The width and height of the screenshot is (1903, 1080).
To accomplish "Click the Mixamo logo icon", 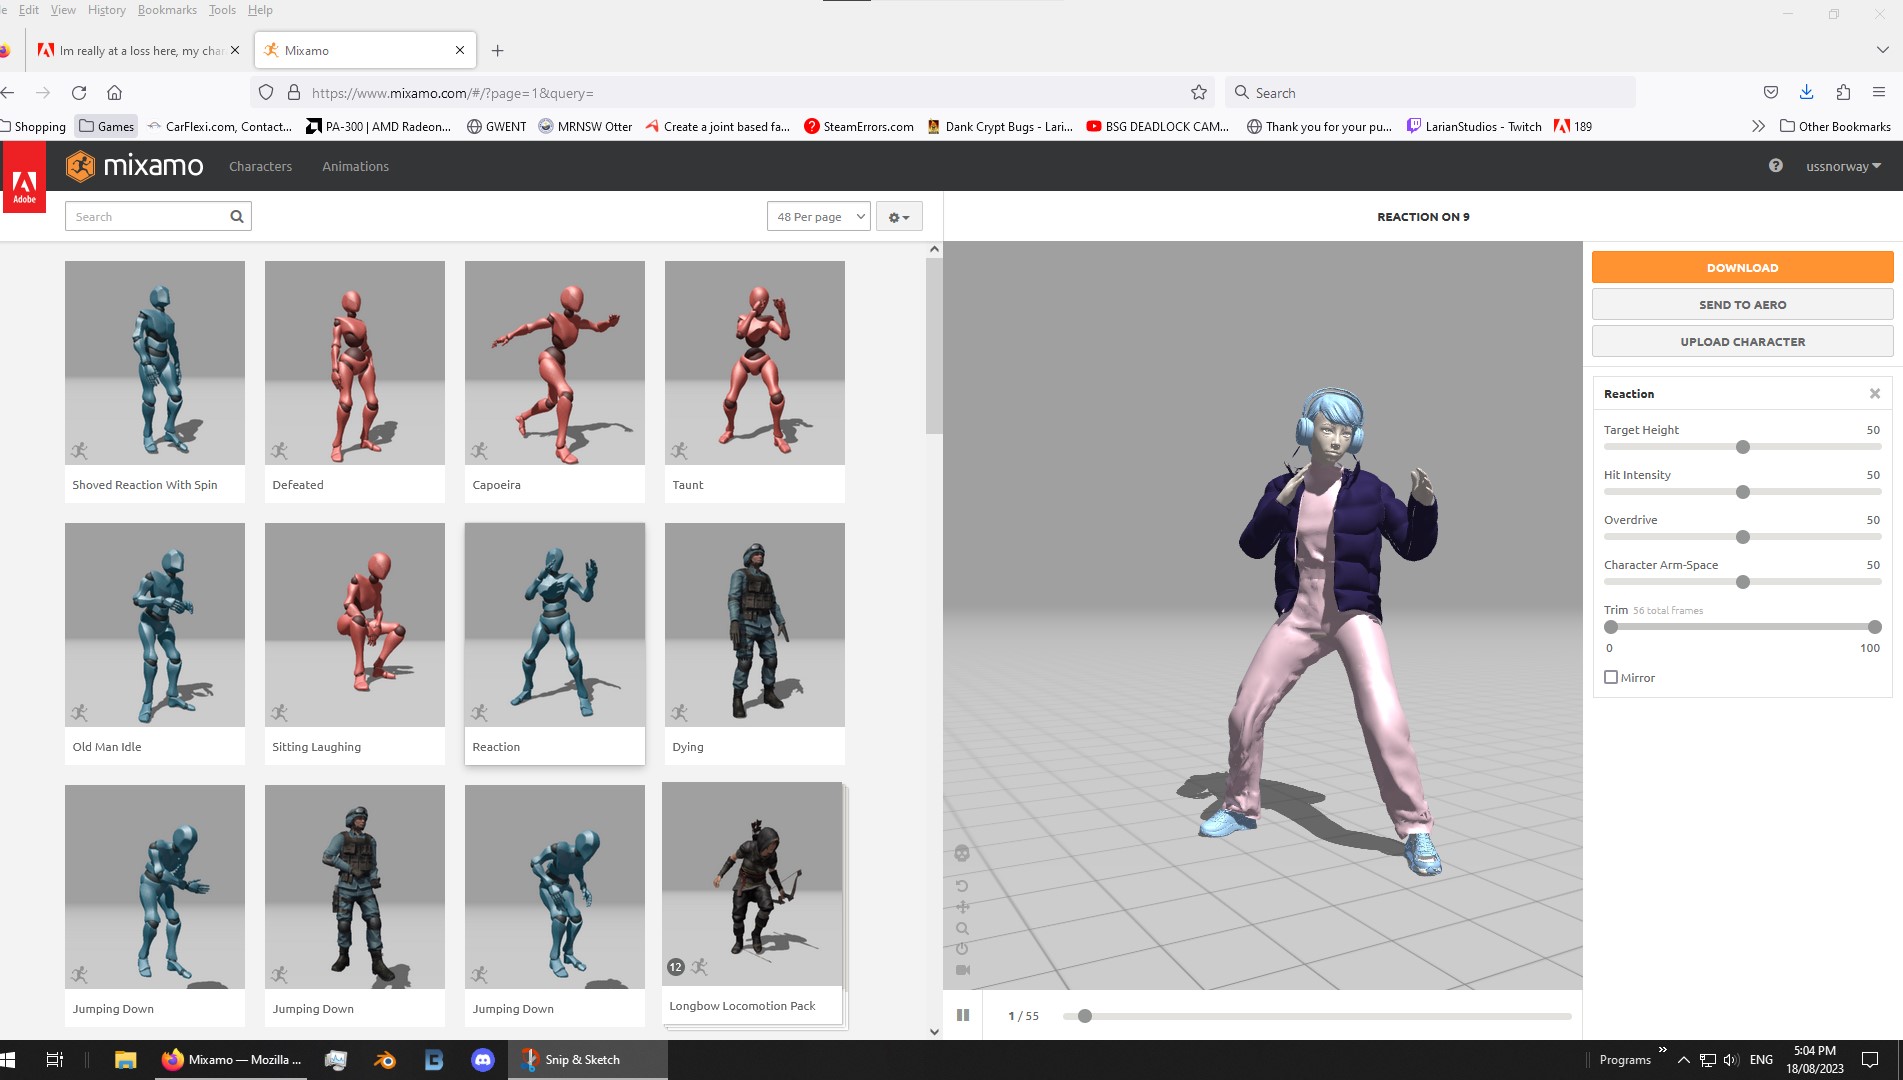I will [79, 166].
